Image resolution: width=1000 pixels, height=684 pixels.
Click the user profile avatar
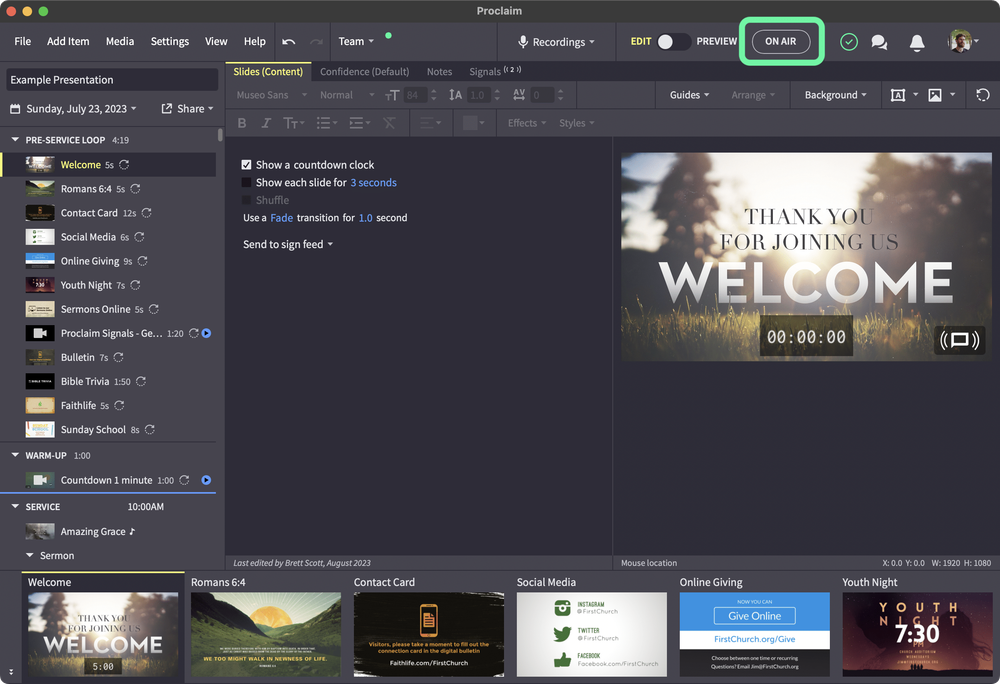(x=960, y=41)
